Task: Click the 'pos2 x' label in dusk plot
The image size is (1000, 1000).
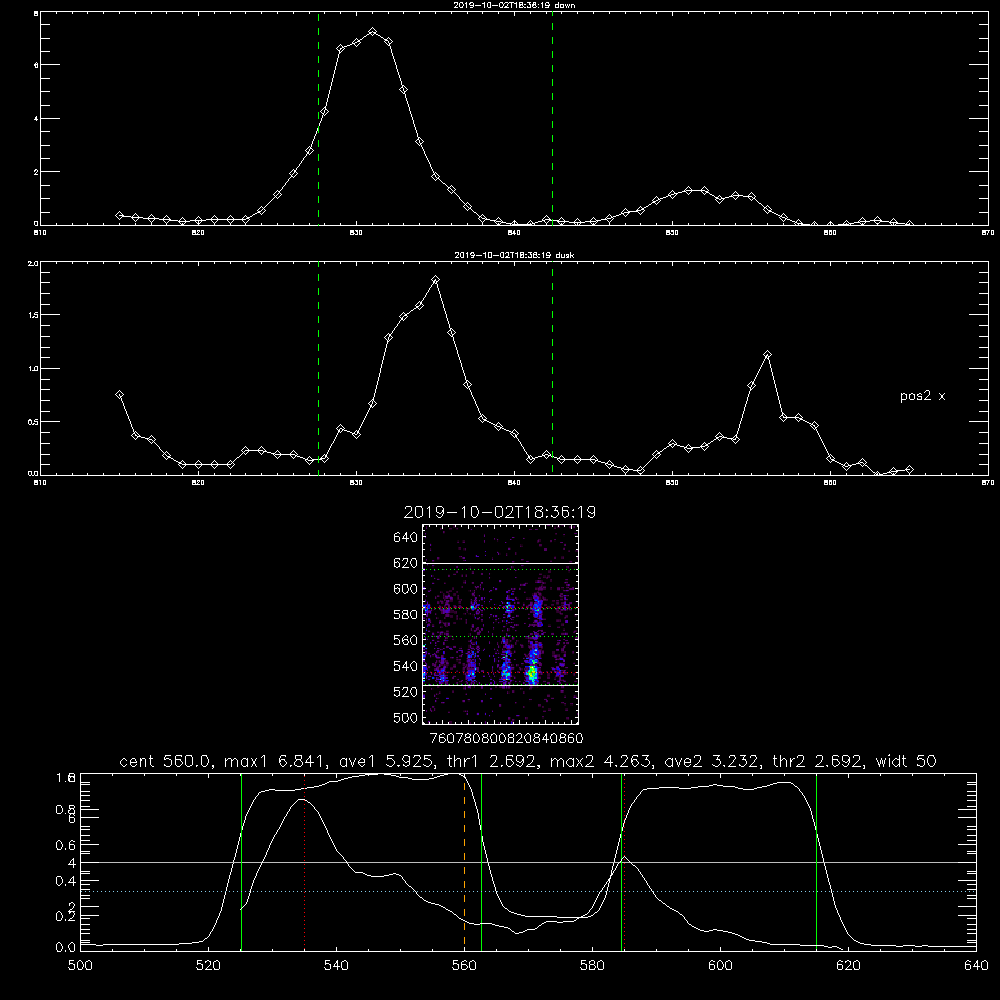Action: (x=922, y=396)
